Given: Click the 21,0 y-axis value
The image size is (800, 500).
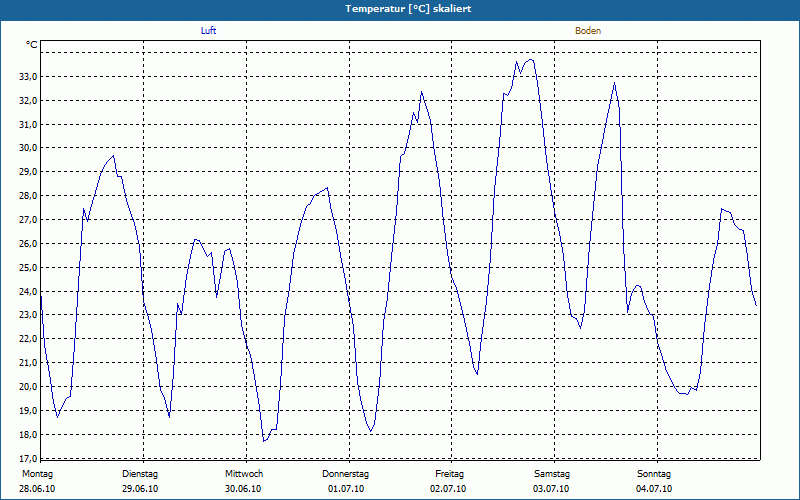Looking at the screenshot, I should point(28,363).
